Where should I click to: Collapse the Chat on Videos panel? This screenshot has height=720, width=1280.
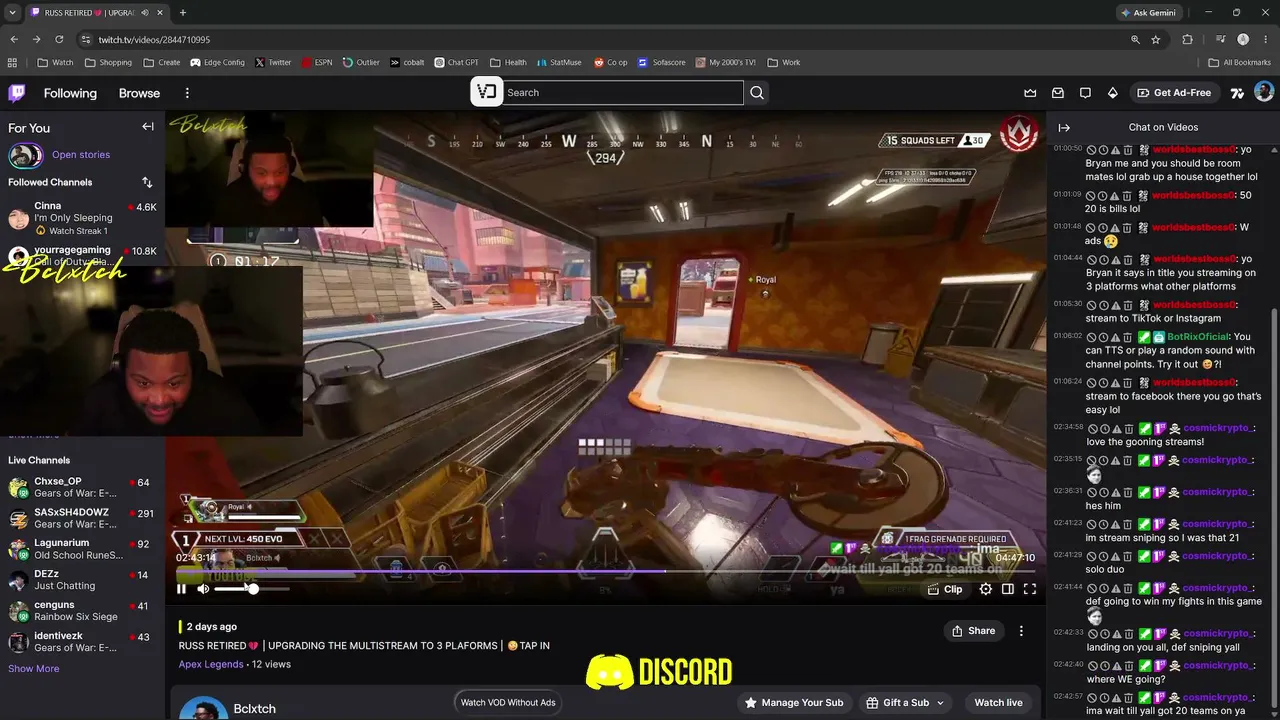[1064, 127]
